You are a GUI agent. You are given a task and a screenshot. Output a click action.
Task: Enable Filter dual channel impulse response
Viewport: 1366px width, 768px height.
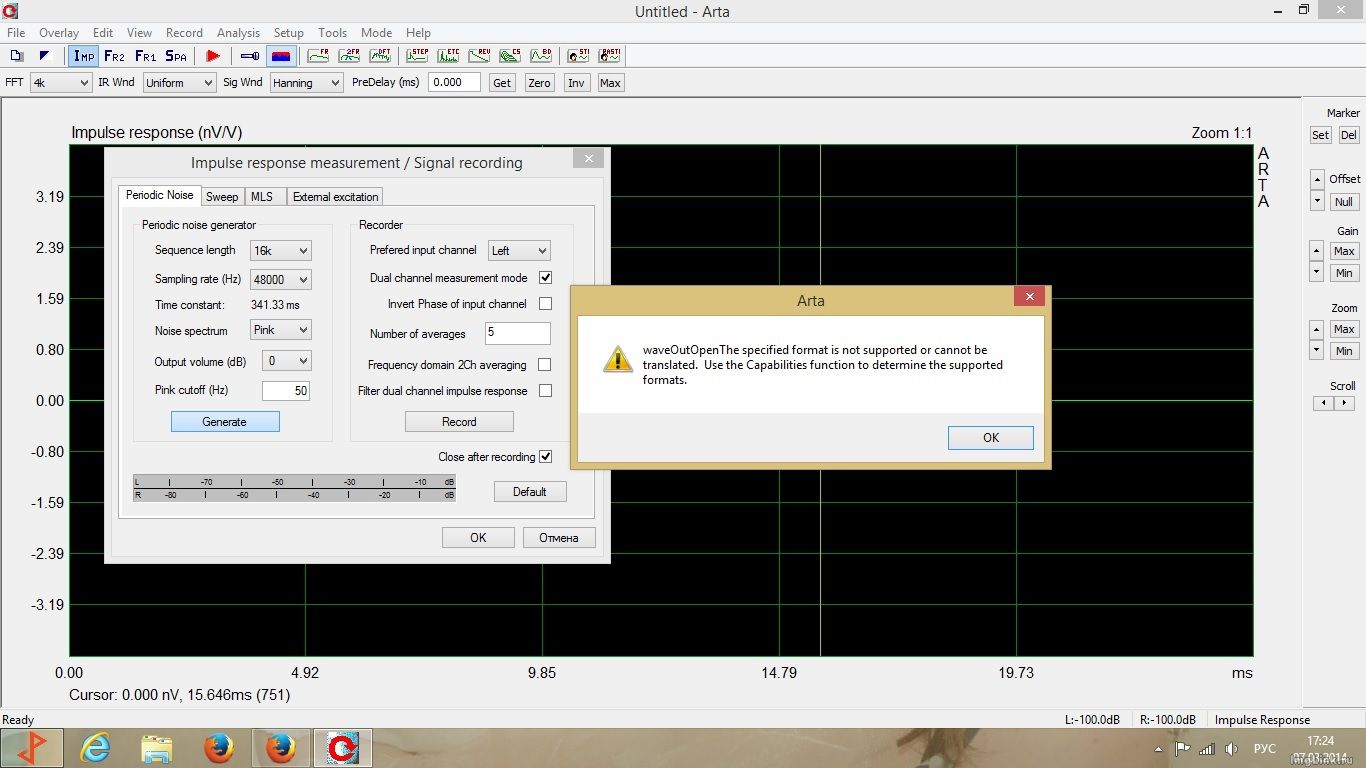point(545,391)
